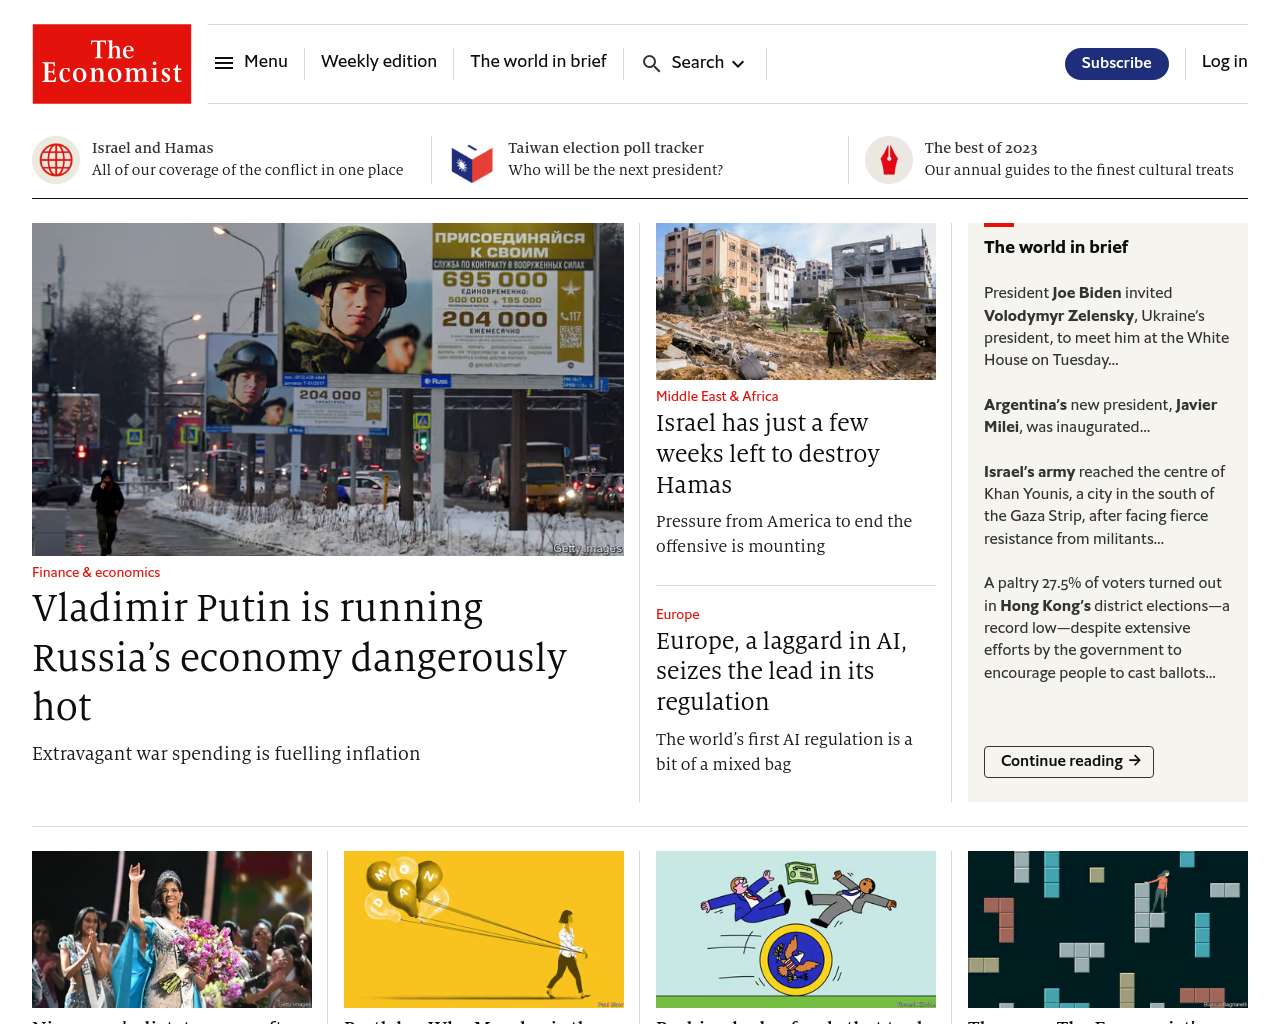
Task: Open Vladimir Putin Russia's economy headline
Action: (x=299, y=657)
